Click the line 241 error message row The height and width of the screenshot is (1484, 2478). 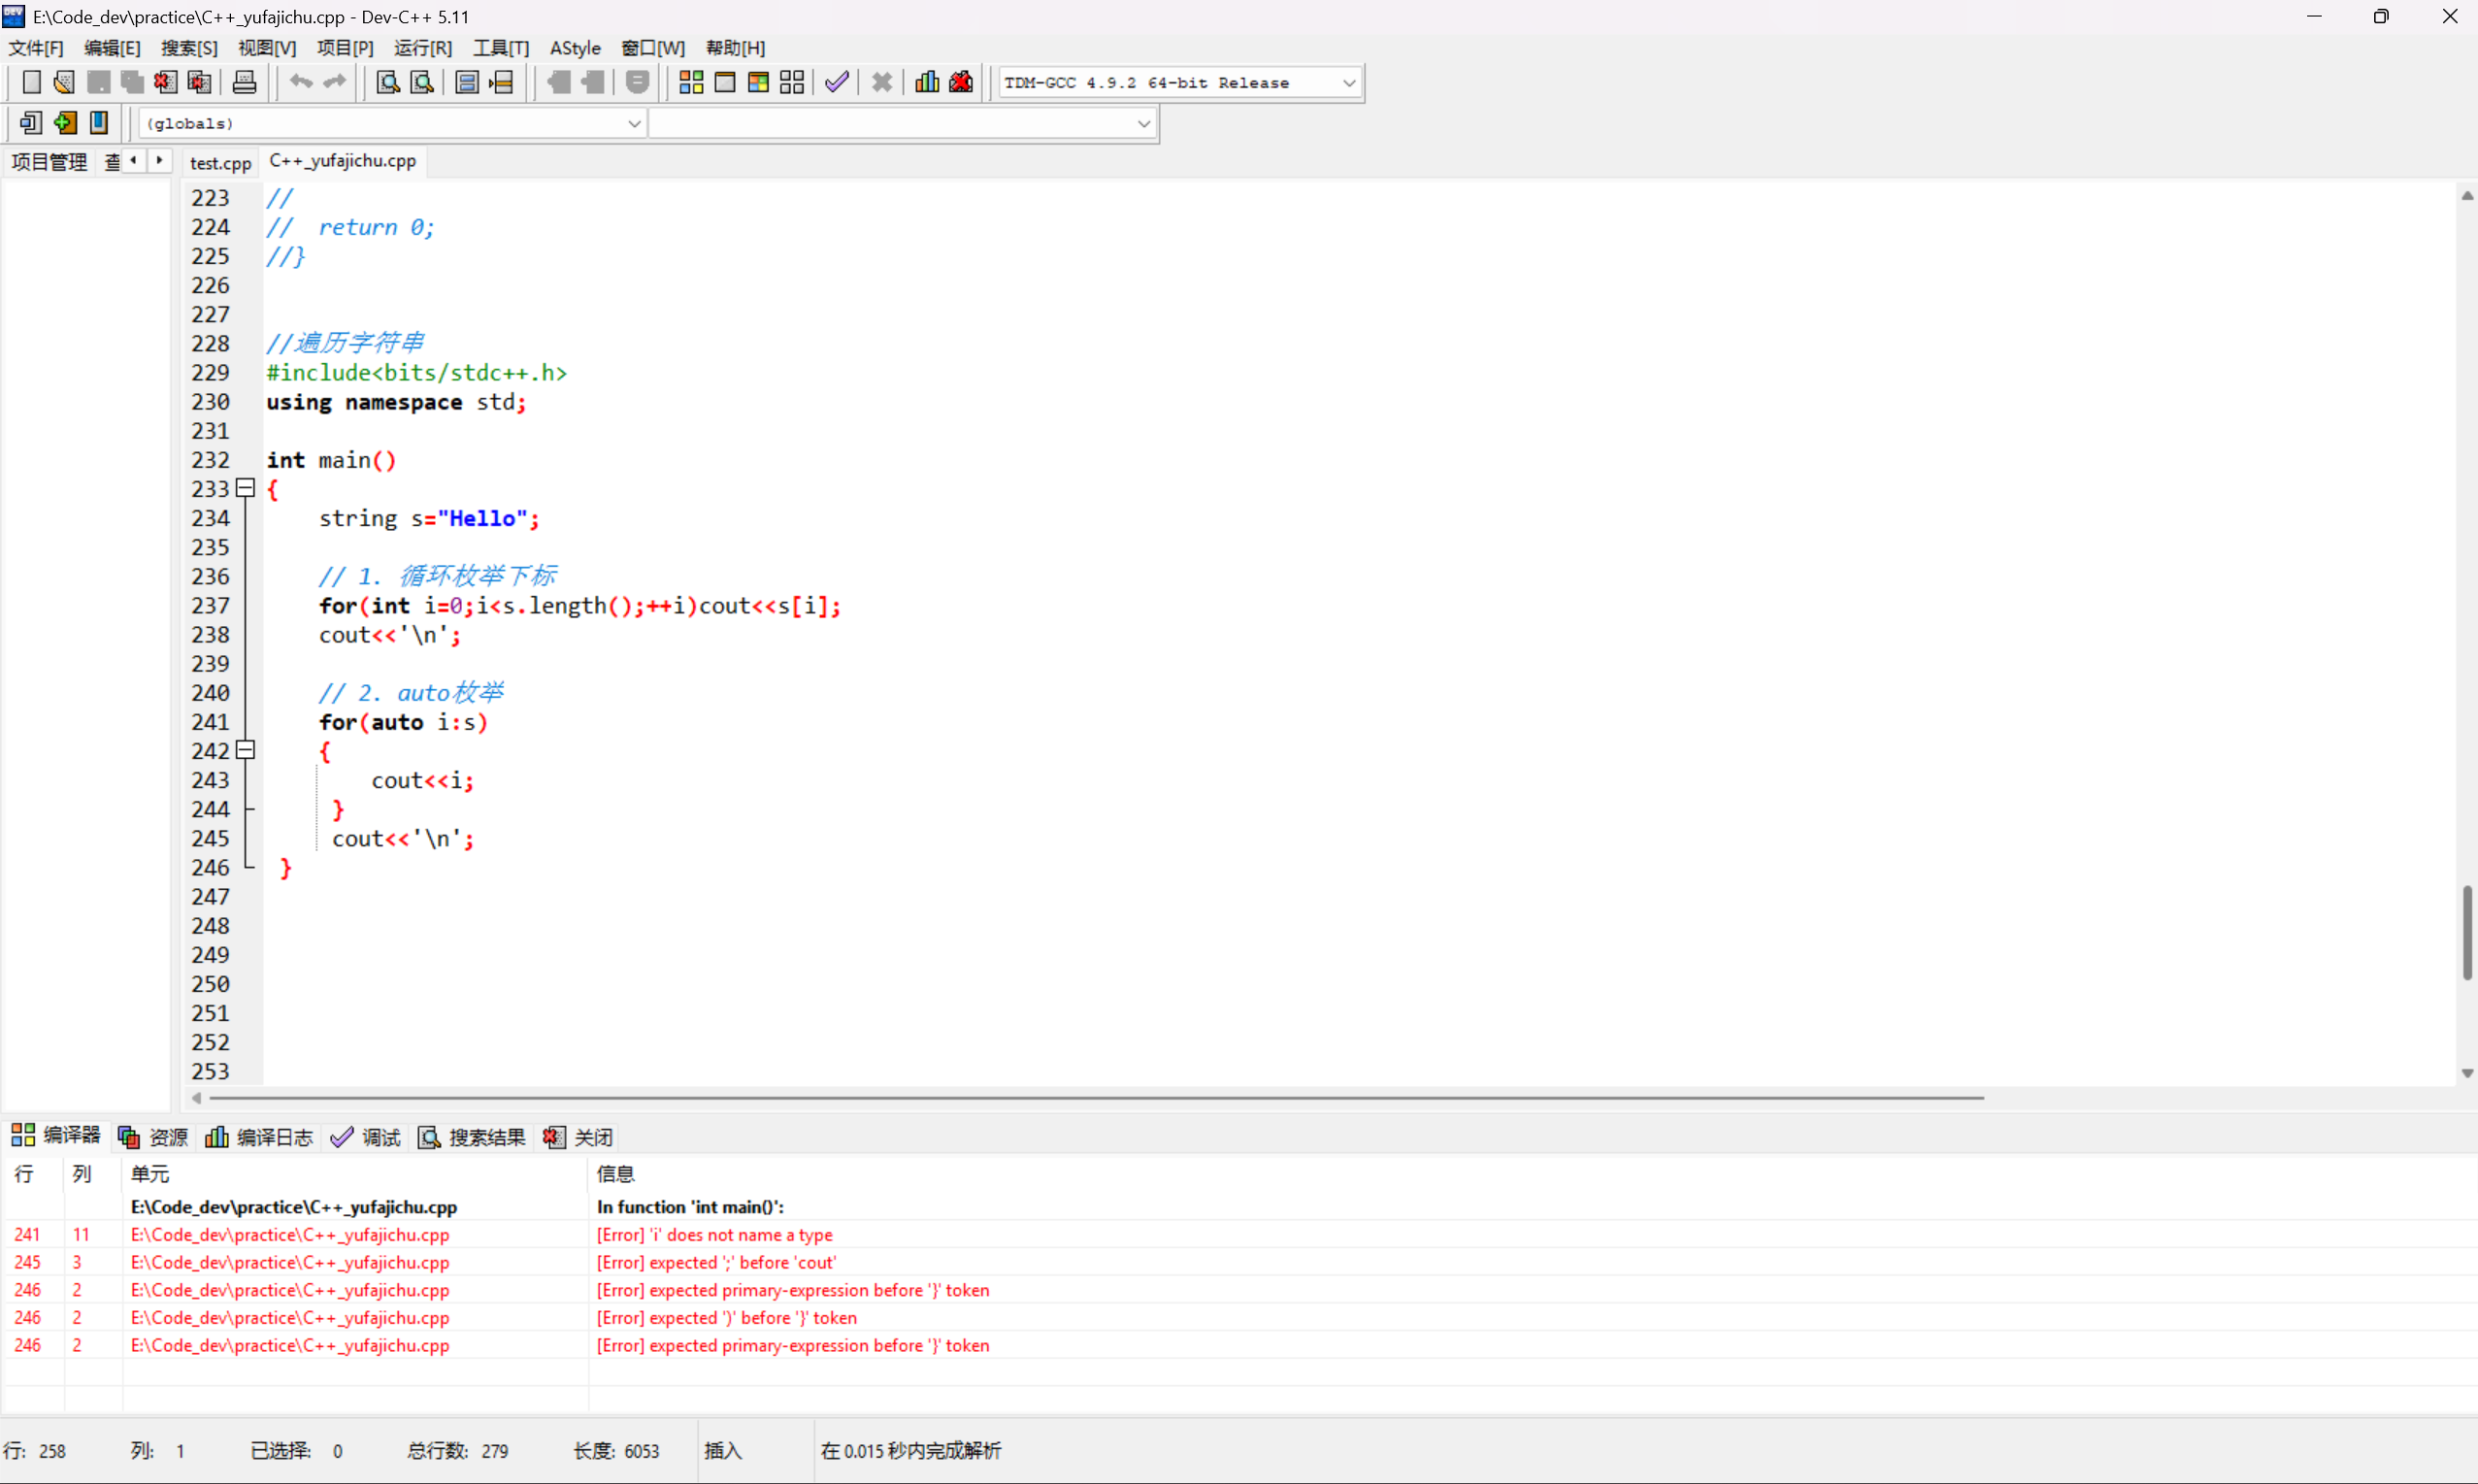[x=714, y=1235]
